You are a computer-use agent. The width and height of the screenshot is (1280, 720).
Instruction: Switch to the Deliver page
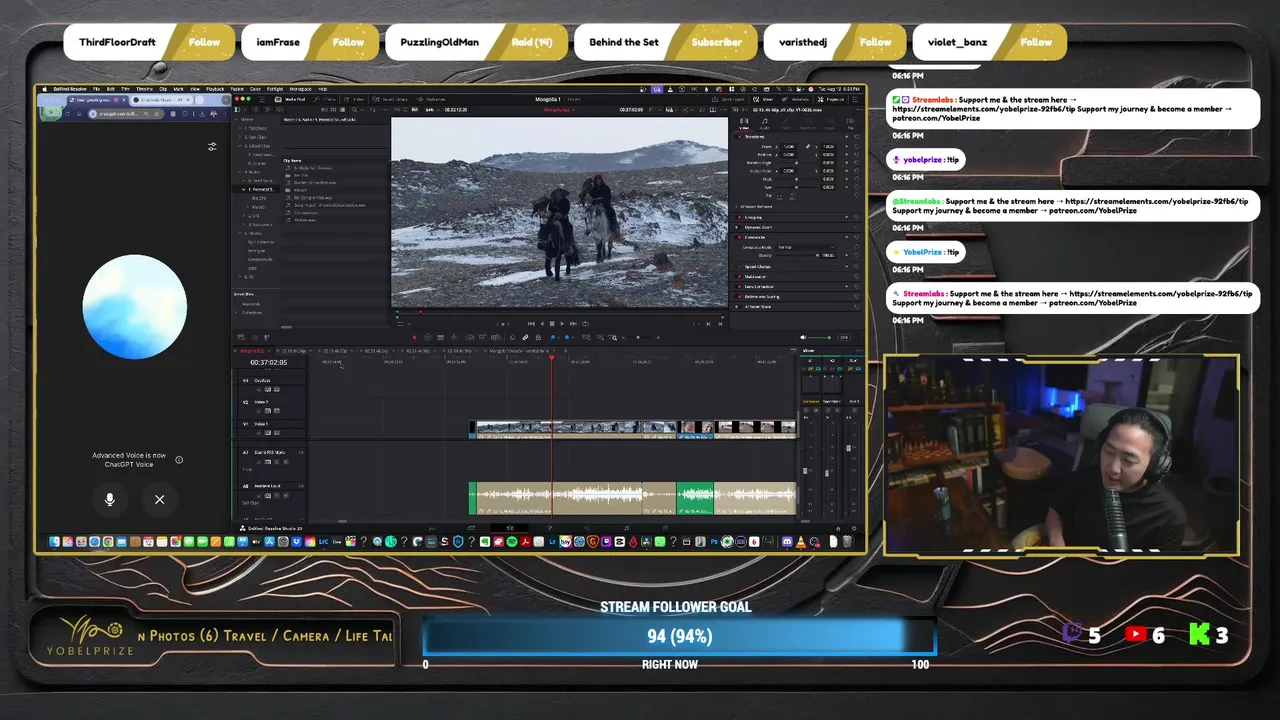click(x=665, y=529)
